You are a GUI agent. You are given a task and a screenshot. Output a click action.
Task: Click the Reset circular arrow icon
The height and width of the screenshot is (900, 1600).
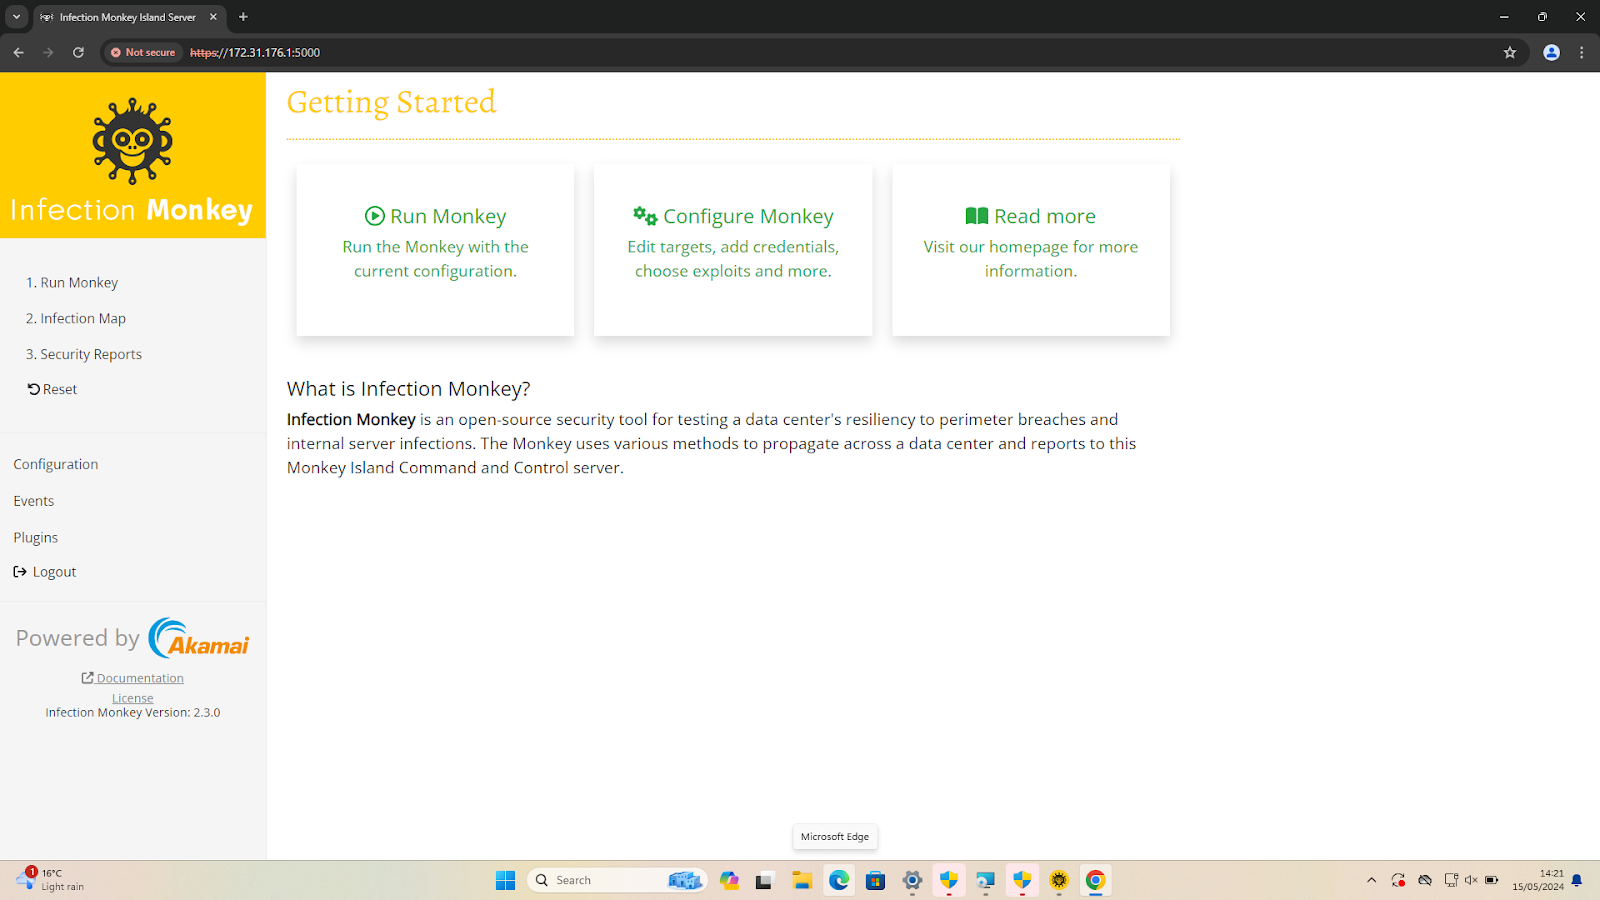point(34,389)
